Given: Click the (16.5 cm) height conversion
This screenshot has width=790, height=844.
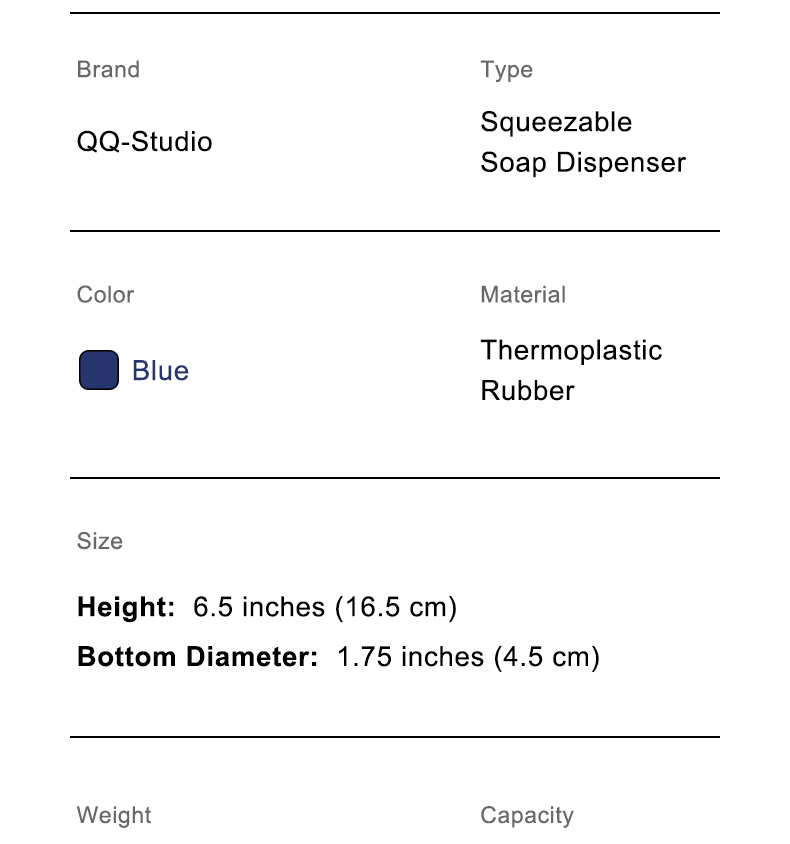Looking at the screenshot, I should (395, 607).
